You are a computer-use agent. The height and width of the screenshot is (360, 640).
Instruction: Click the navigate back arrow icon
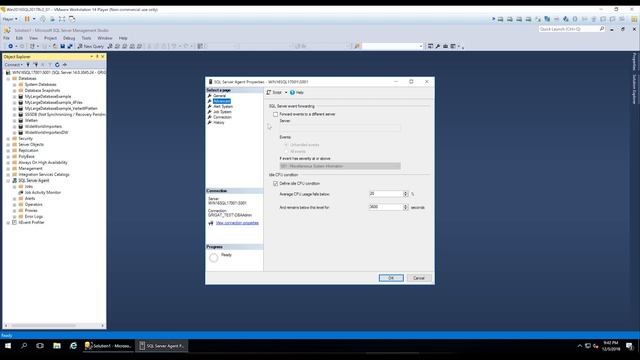(x=11, y=46)
